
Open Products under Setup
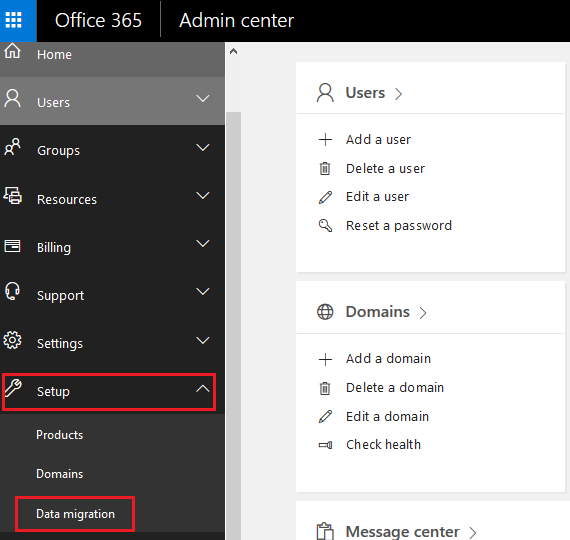coord(60,435)
